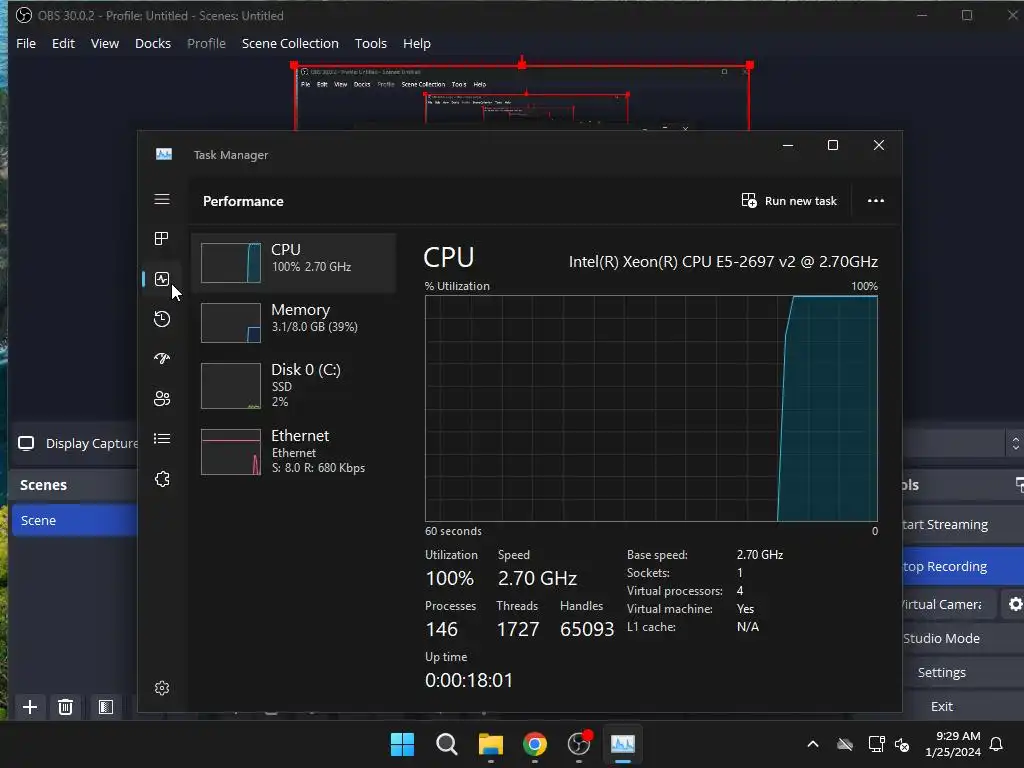Click the Virtual processors value 4

coord(740,591)
